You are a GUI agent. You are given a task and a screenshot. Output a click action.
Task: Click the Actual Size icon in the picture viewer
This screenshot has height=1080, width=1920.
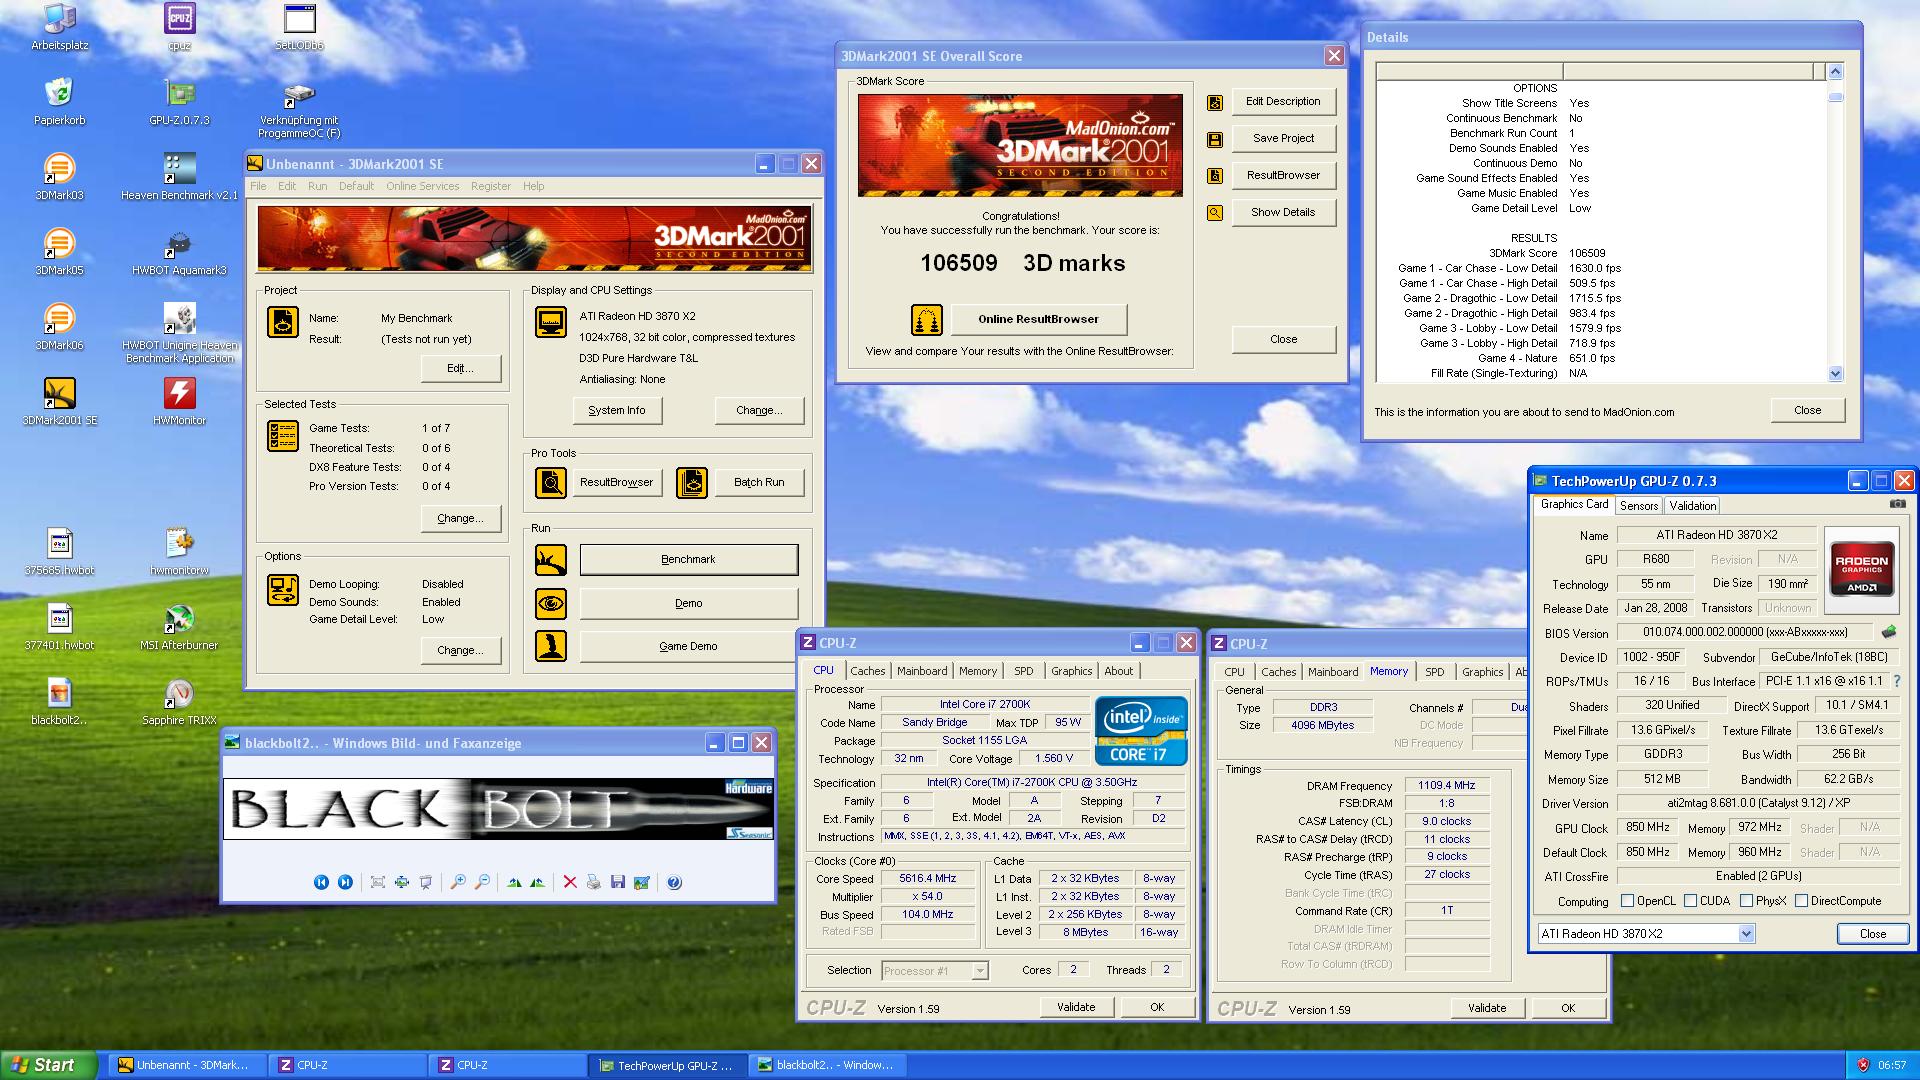coord(401,882)
